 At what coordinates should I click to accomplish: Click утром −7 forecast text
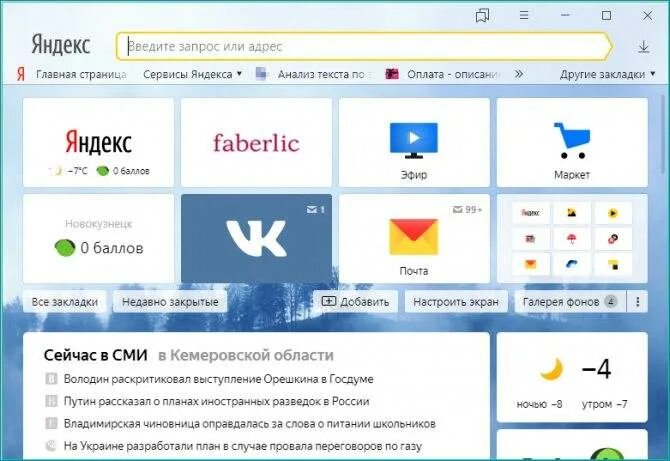point(605,404)
